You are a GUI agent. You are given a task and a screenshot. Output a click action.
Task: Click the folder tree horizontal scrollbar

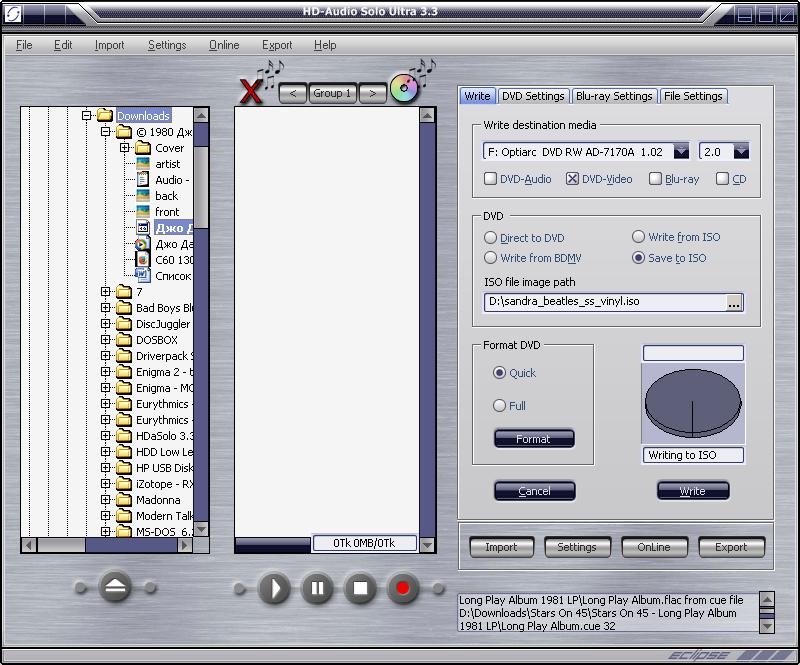(x=107, y=545)
